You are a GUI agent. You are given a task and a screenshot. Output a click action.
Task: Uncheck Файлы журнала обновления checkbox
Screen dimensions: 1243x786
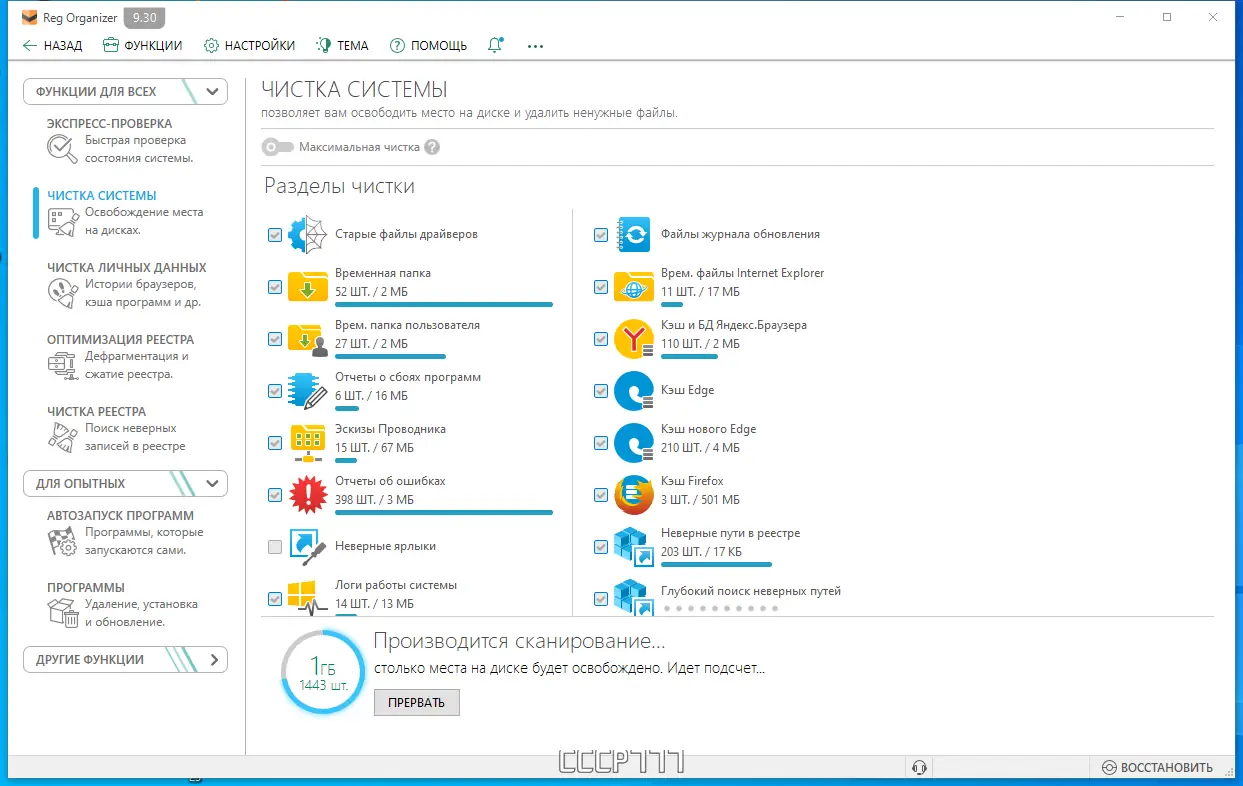[x=601, y=235]
